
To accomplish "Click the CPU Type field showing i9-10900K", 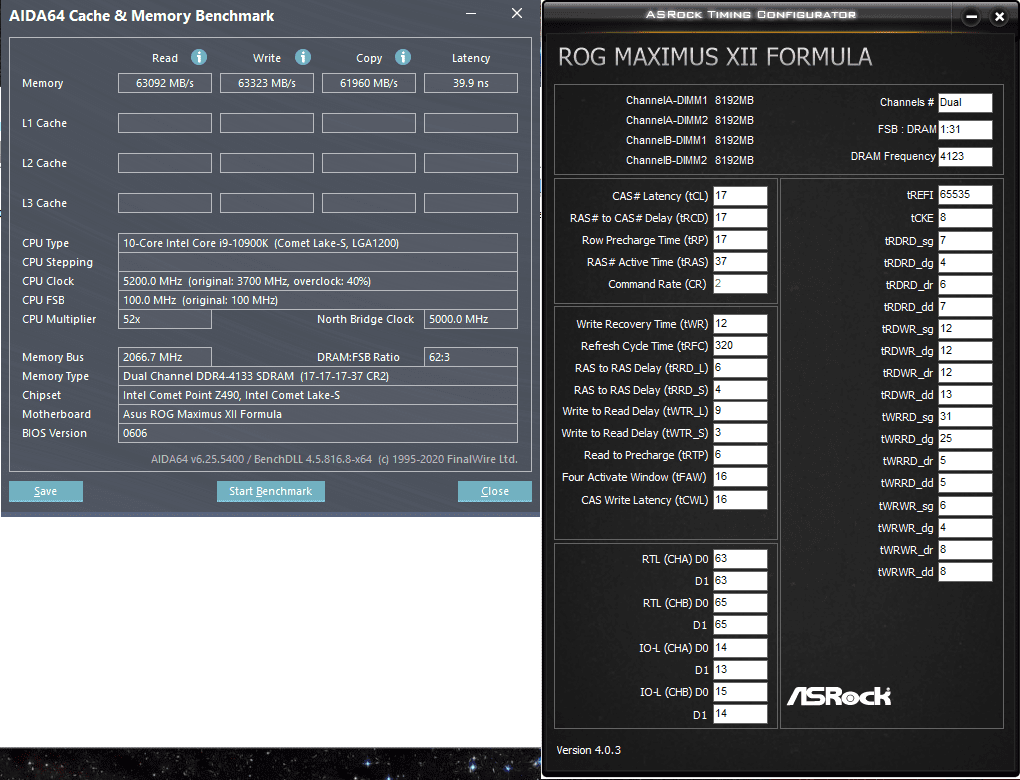I will point(317,243).
